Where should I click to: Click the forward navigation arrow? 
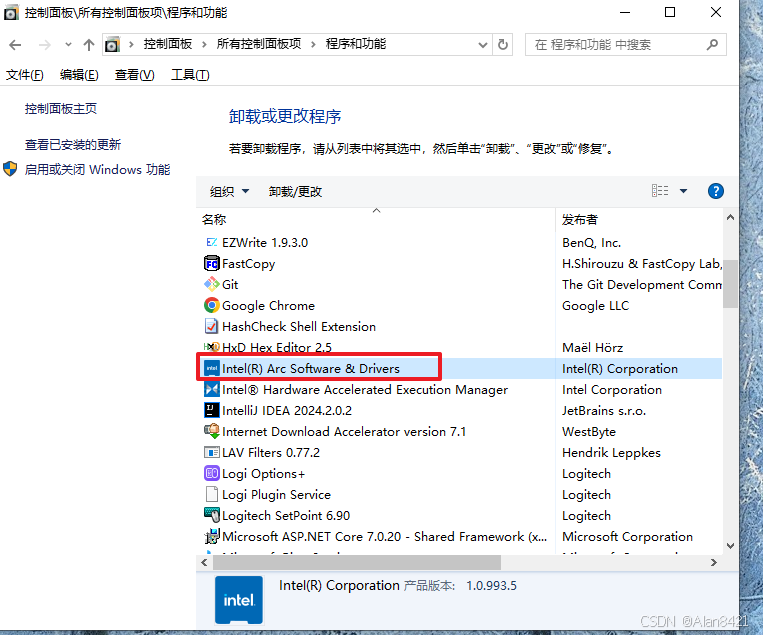(44, 45)
